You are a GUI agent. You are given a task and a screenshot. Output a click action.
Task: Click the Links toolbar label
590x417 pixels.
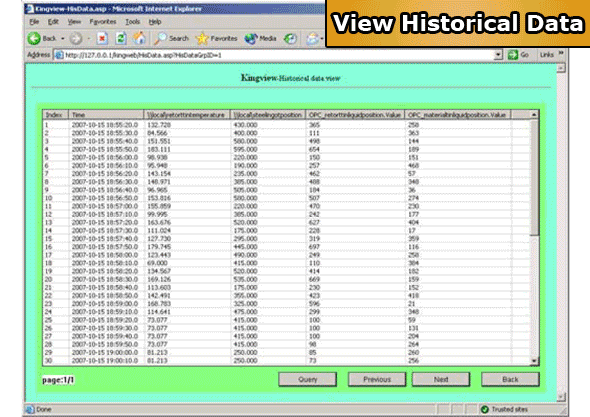click(x=546, y=55)
